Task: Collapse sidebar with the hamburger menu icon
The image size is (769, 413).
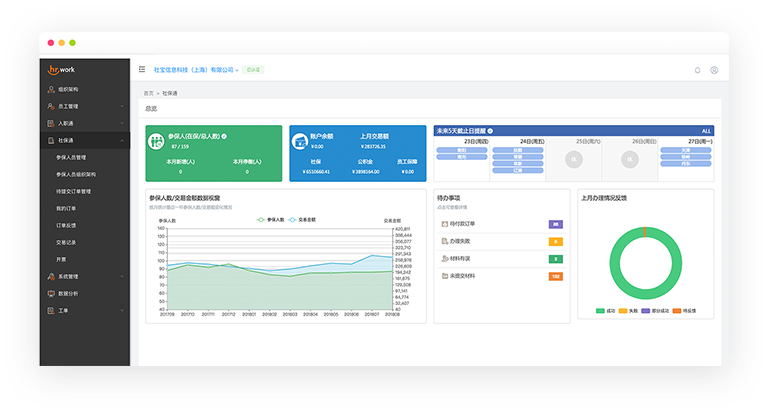Action: click(142, 70)
